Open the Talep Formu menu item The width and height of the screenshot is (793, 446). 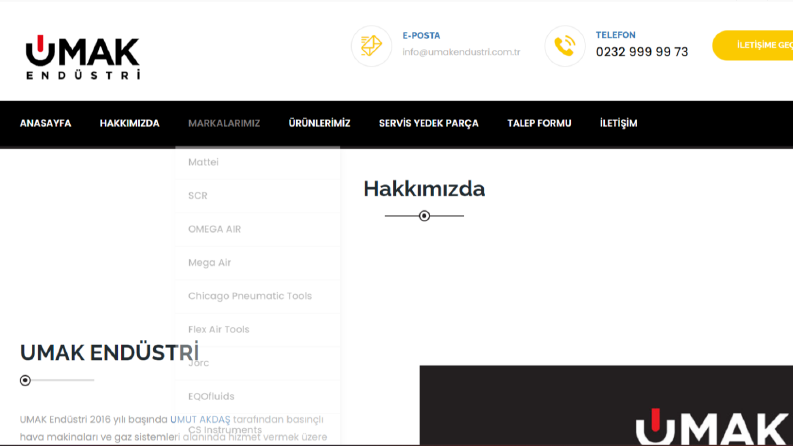[539, 123]
